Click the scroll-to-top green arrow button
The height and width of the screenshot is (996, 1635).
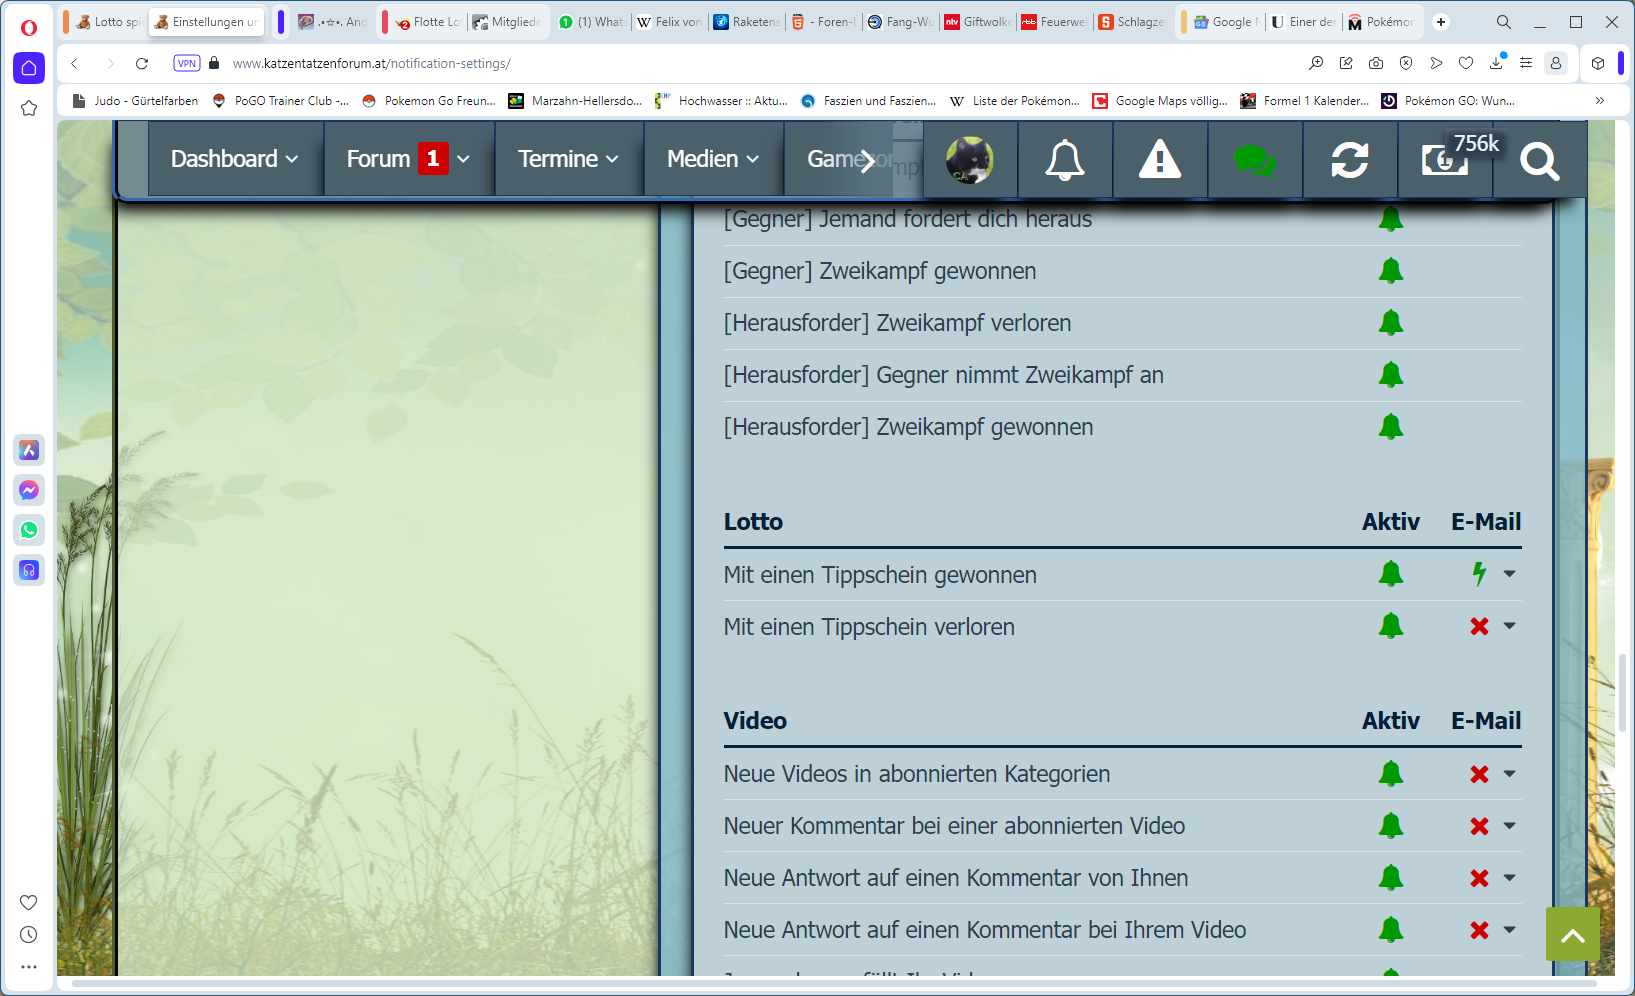1572,934
